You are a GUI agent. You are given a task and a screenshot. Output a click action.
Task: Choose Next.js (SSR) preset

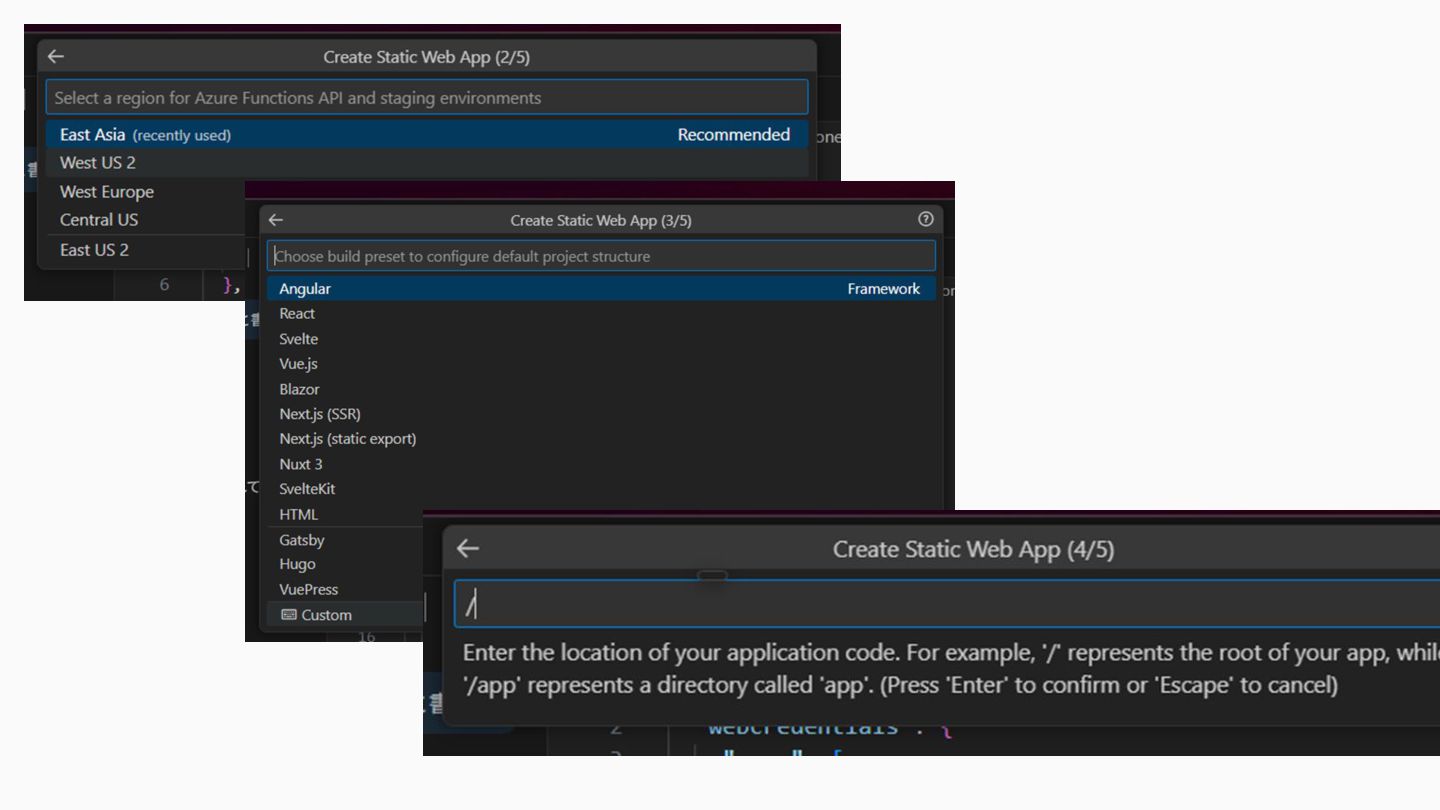[601, 414]
